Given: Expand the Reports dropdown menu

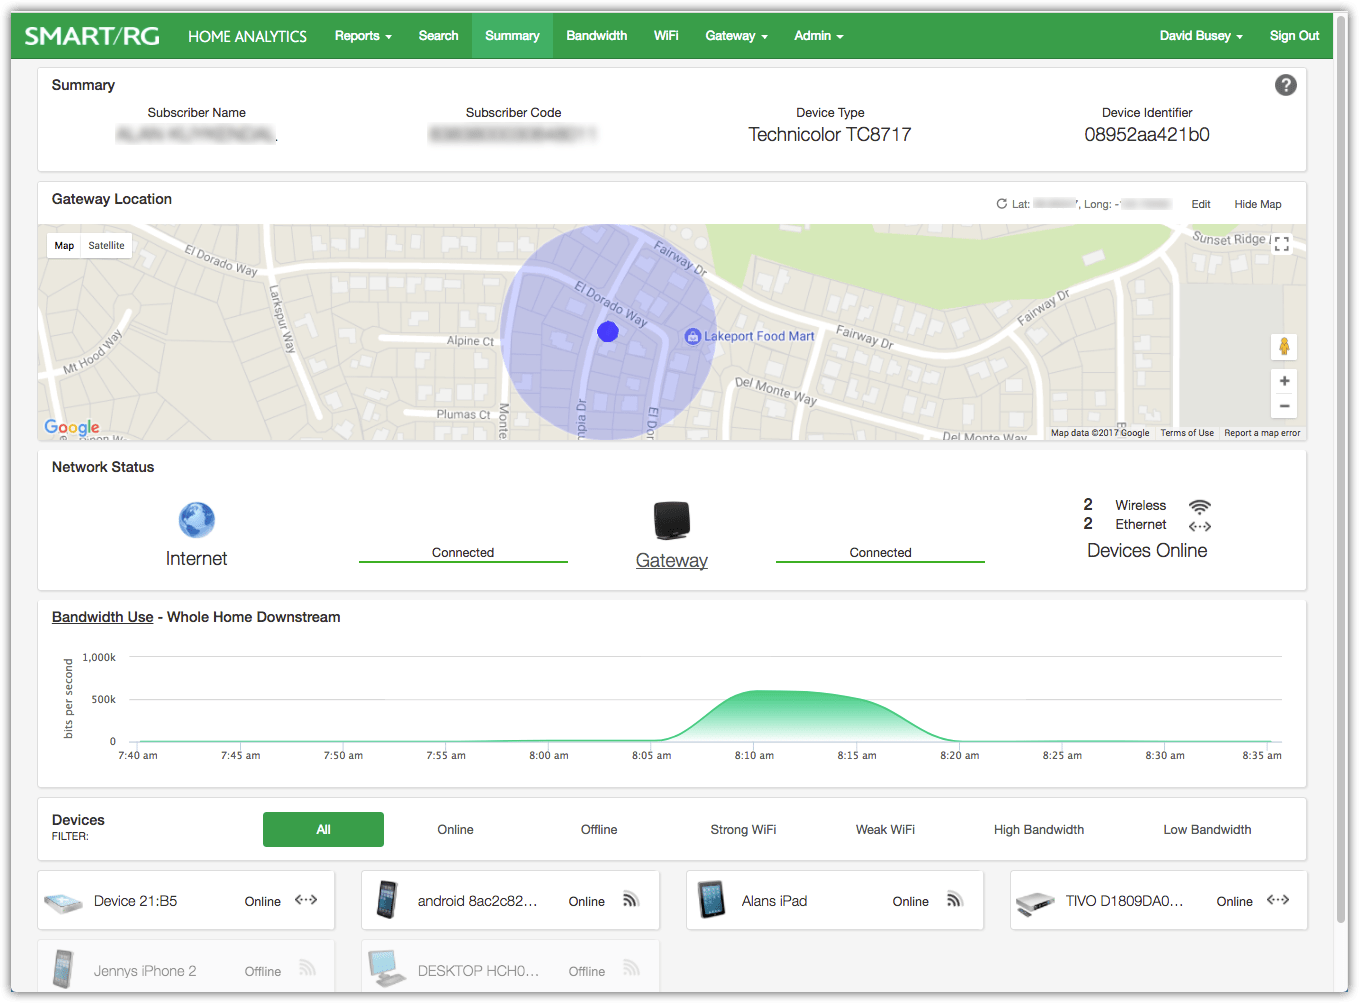Looking at the screenshot, I should point(363,36).
